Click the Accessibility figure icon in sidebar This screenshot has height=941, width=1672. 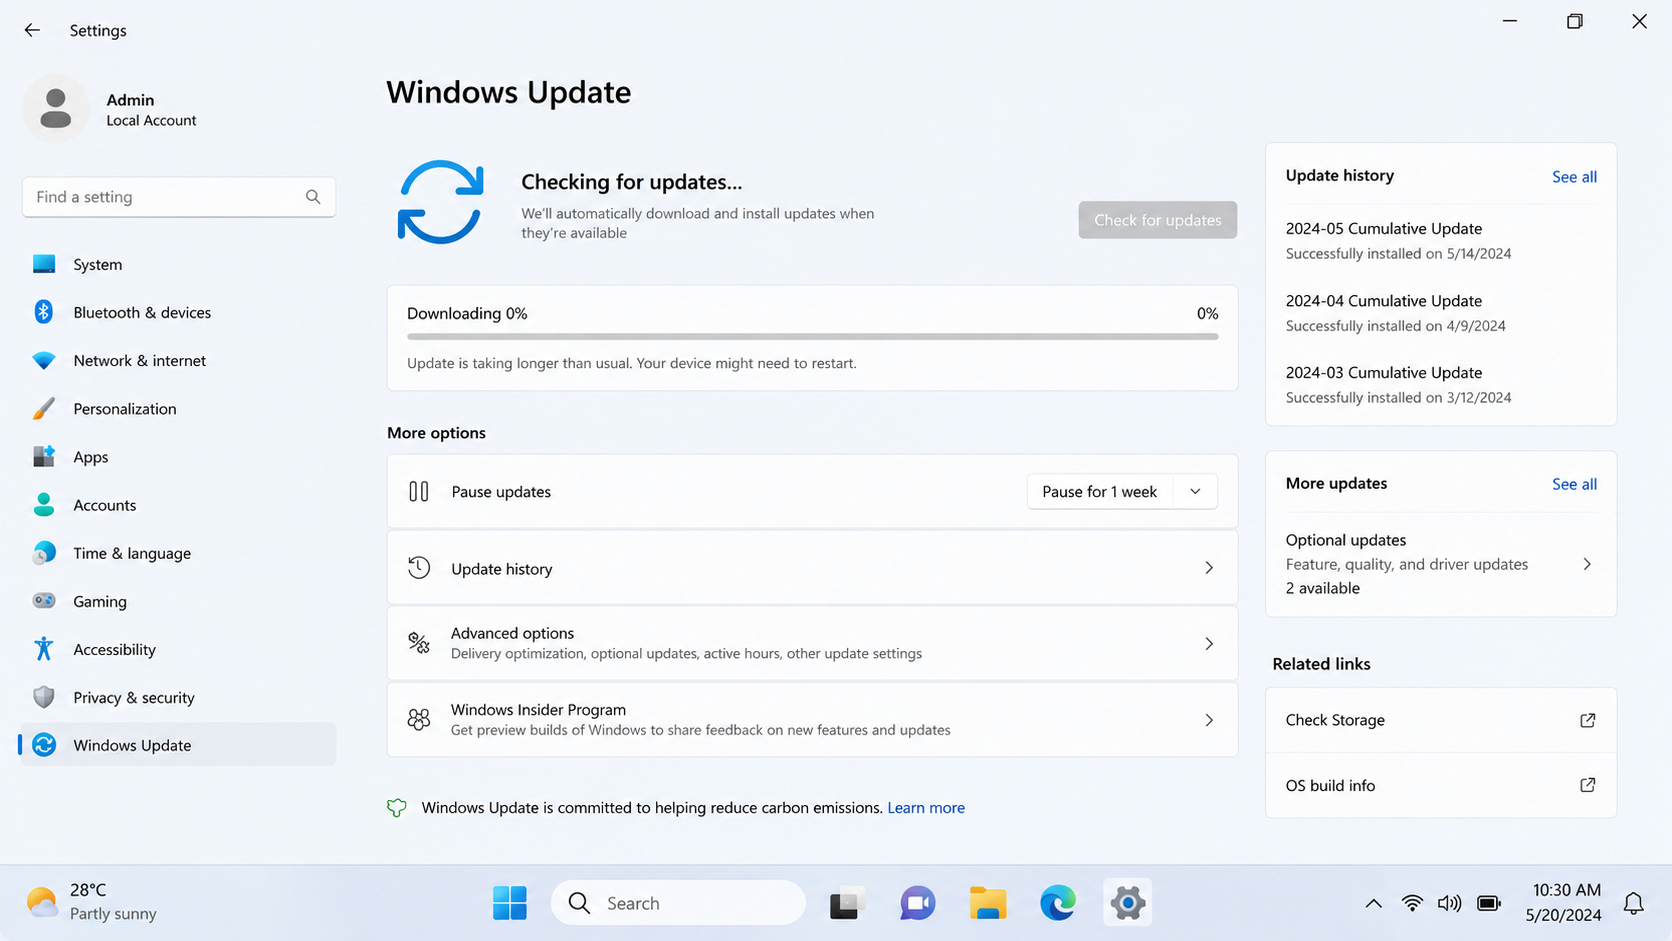pos(44,648)
